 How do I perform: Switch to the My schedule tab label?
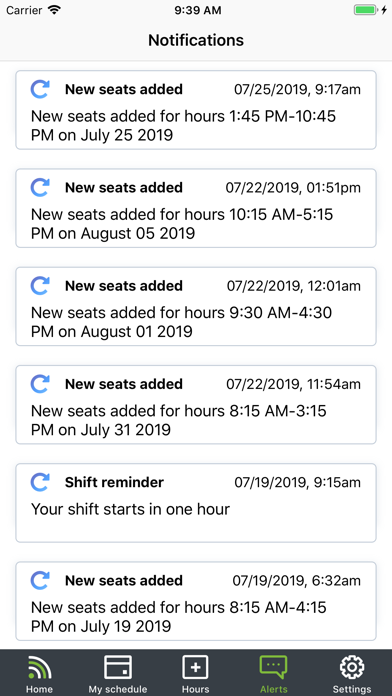(118, 689)
